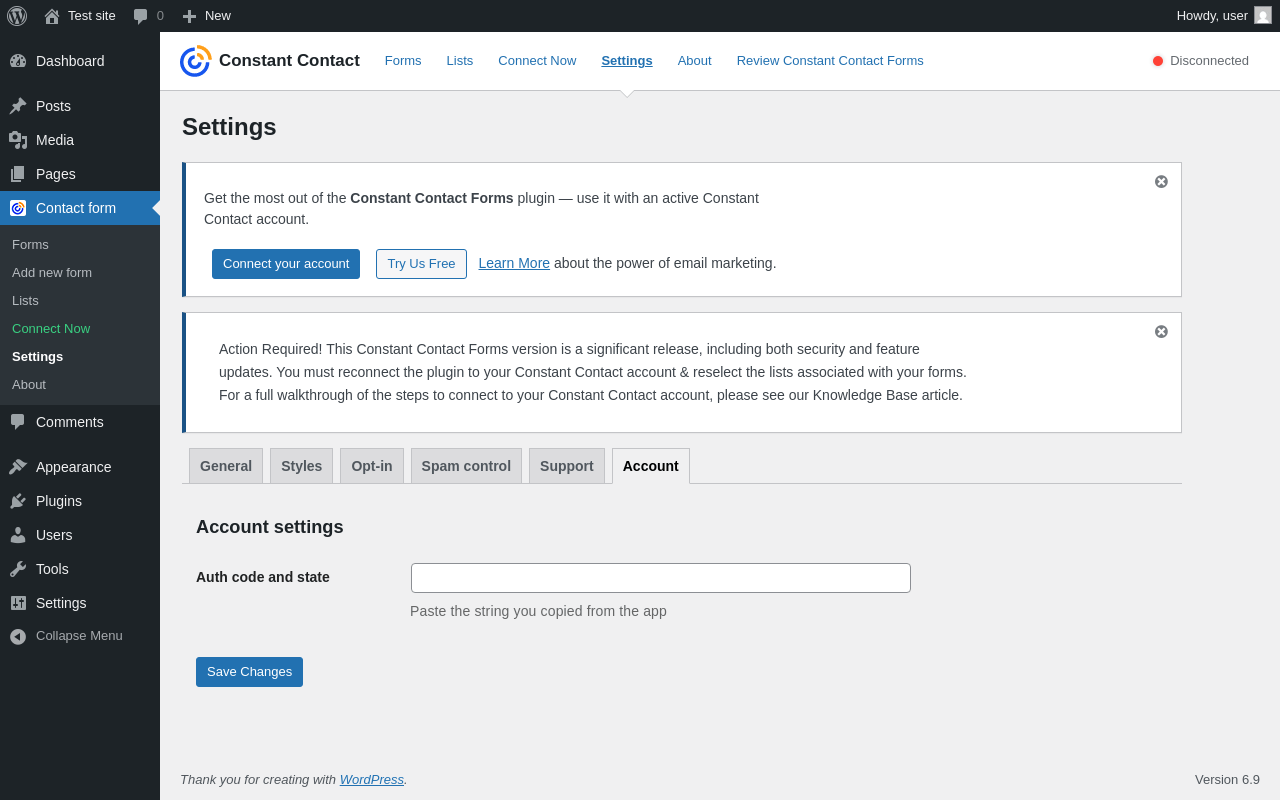The width and height of the screenshot is (1280, 800).
Task: Collapse the admin sidebar menu
Action: (x=79, y=636)
